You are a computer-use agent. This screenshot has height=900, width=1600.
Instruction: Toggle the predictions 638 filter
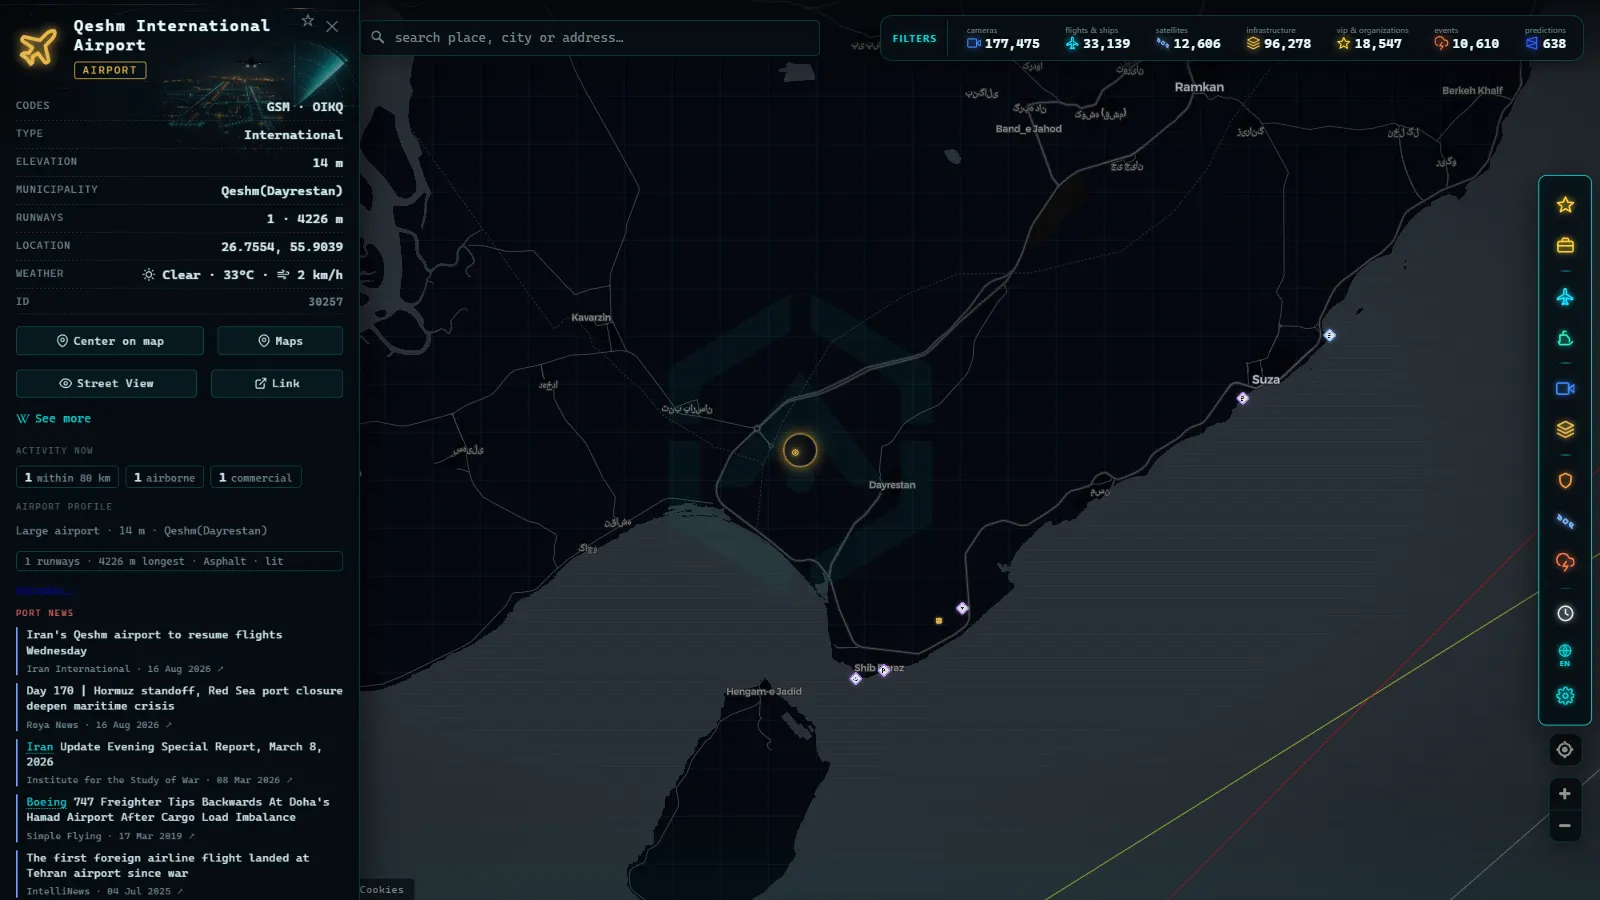click(1546, 39)
